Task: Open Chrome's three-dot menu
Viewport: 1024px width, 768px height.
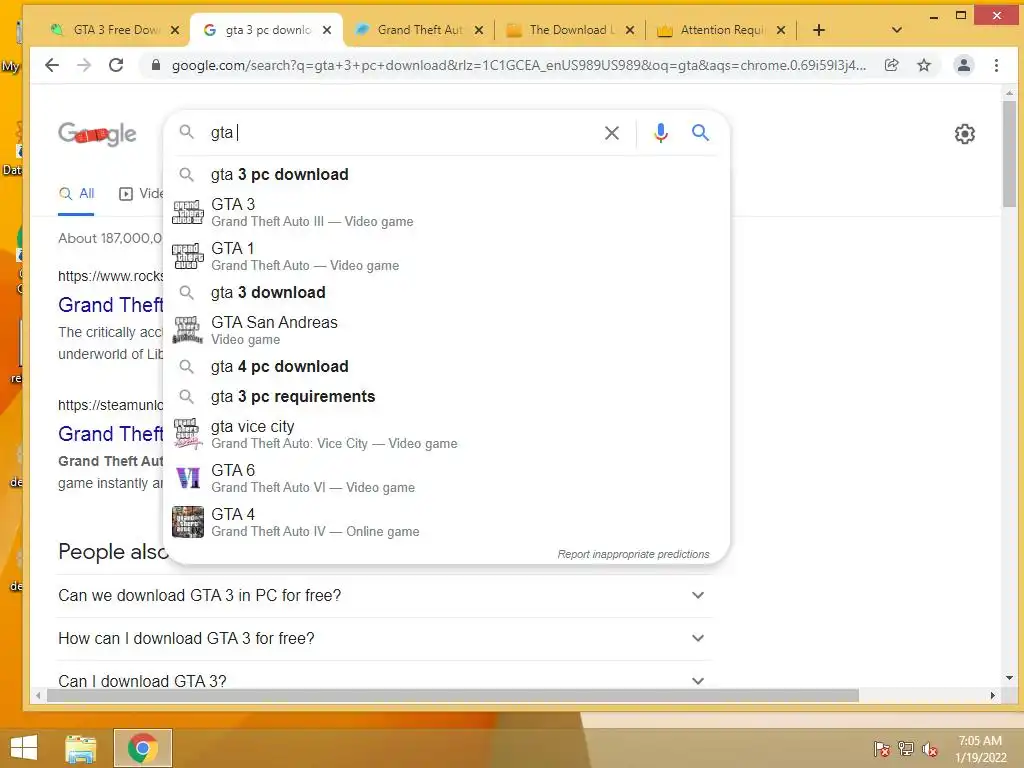Action: coord(996,65)
